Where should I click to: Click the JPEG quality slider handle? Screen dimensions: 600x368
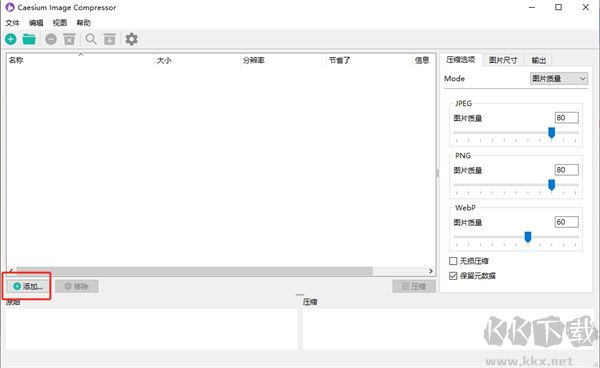(x=551, y=133)
